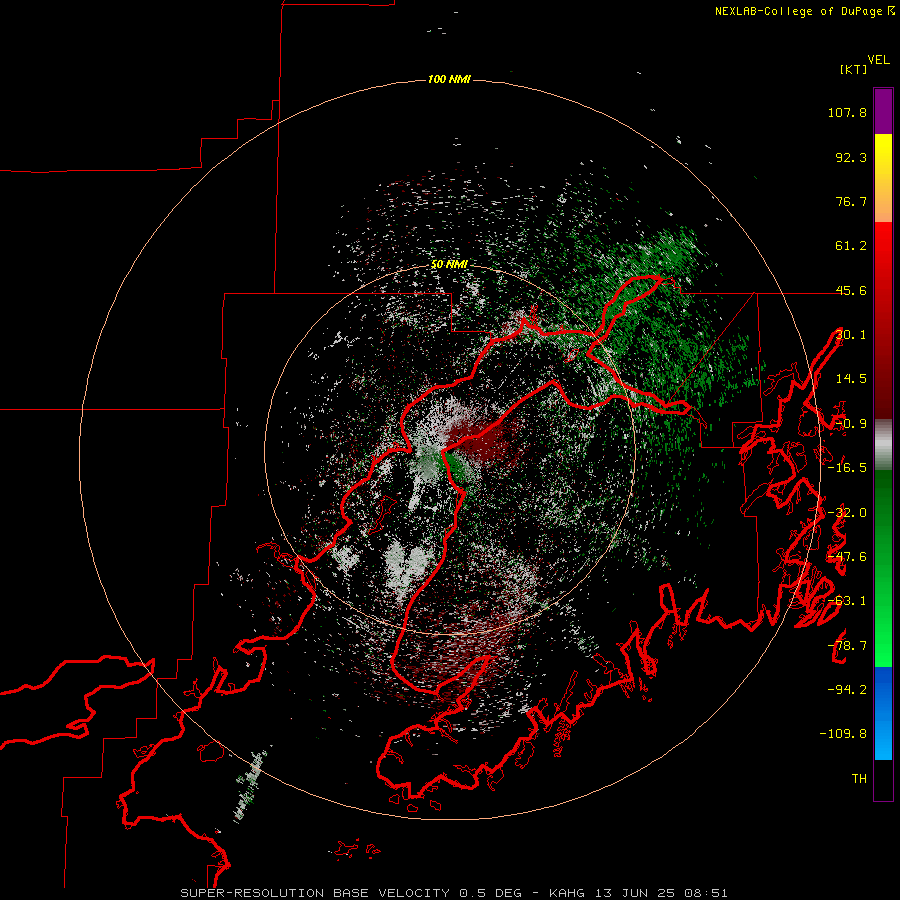Select the -94.2 legend value
This screenshot has height=900, width=900.
tap(847, 689)
